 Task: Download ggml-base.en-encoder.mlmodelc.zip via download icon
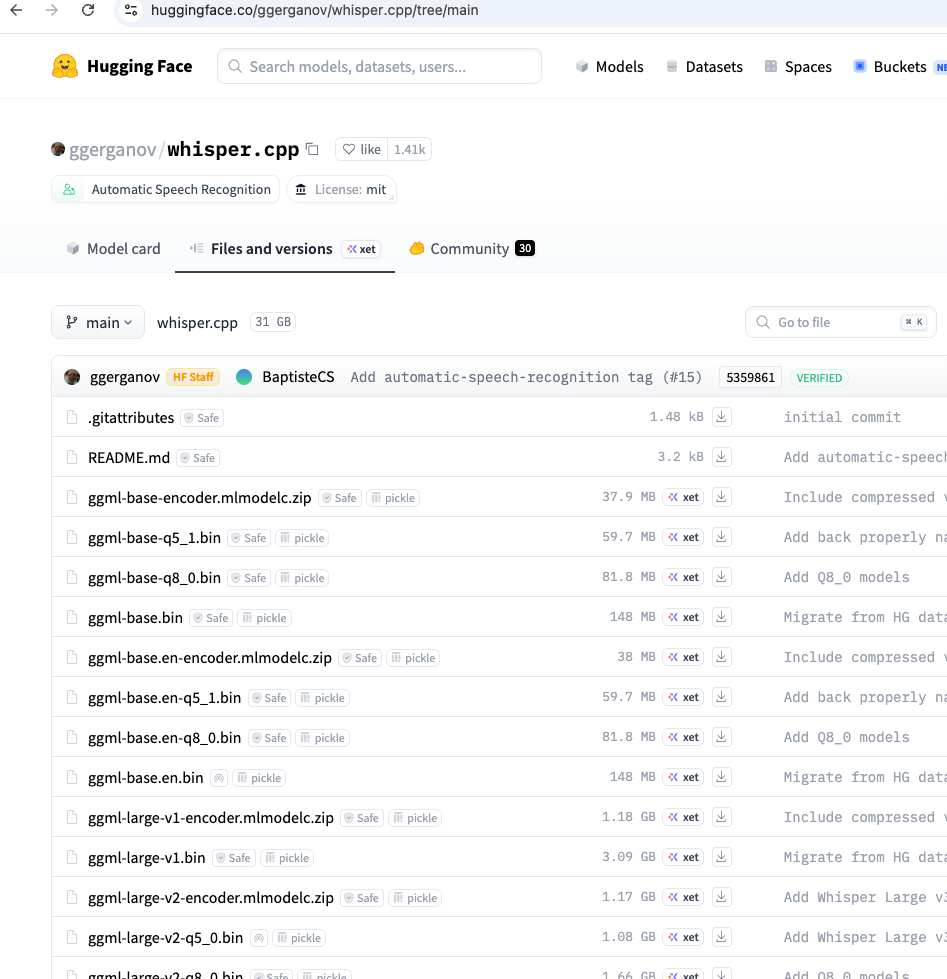pos(722,657)
